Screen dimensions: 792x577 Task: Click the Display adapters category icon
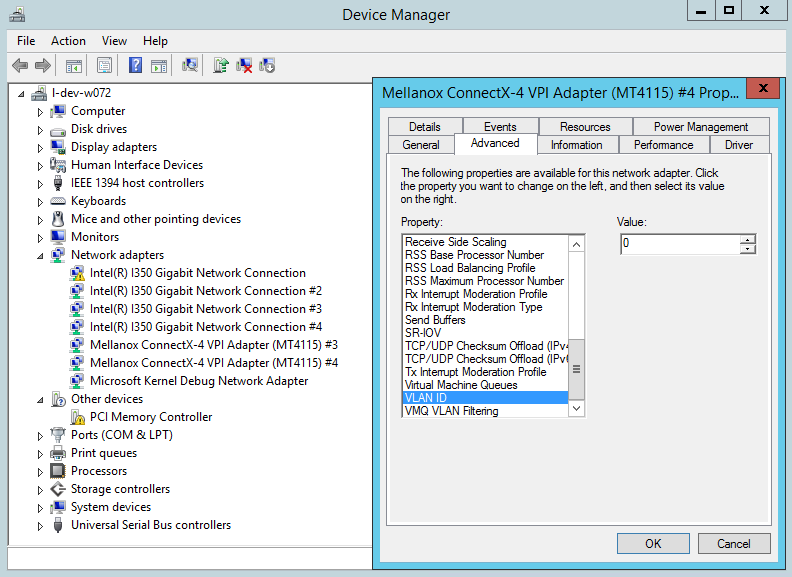tap(58, 147)
